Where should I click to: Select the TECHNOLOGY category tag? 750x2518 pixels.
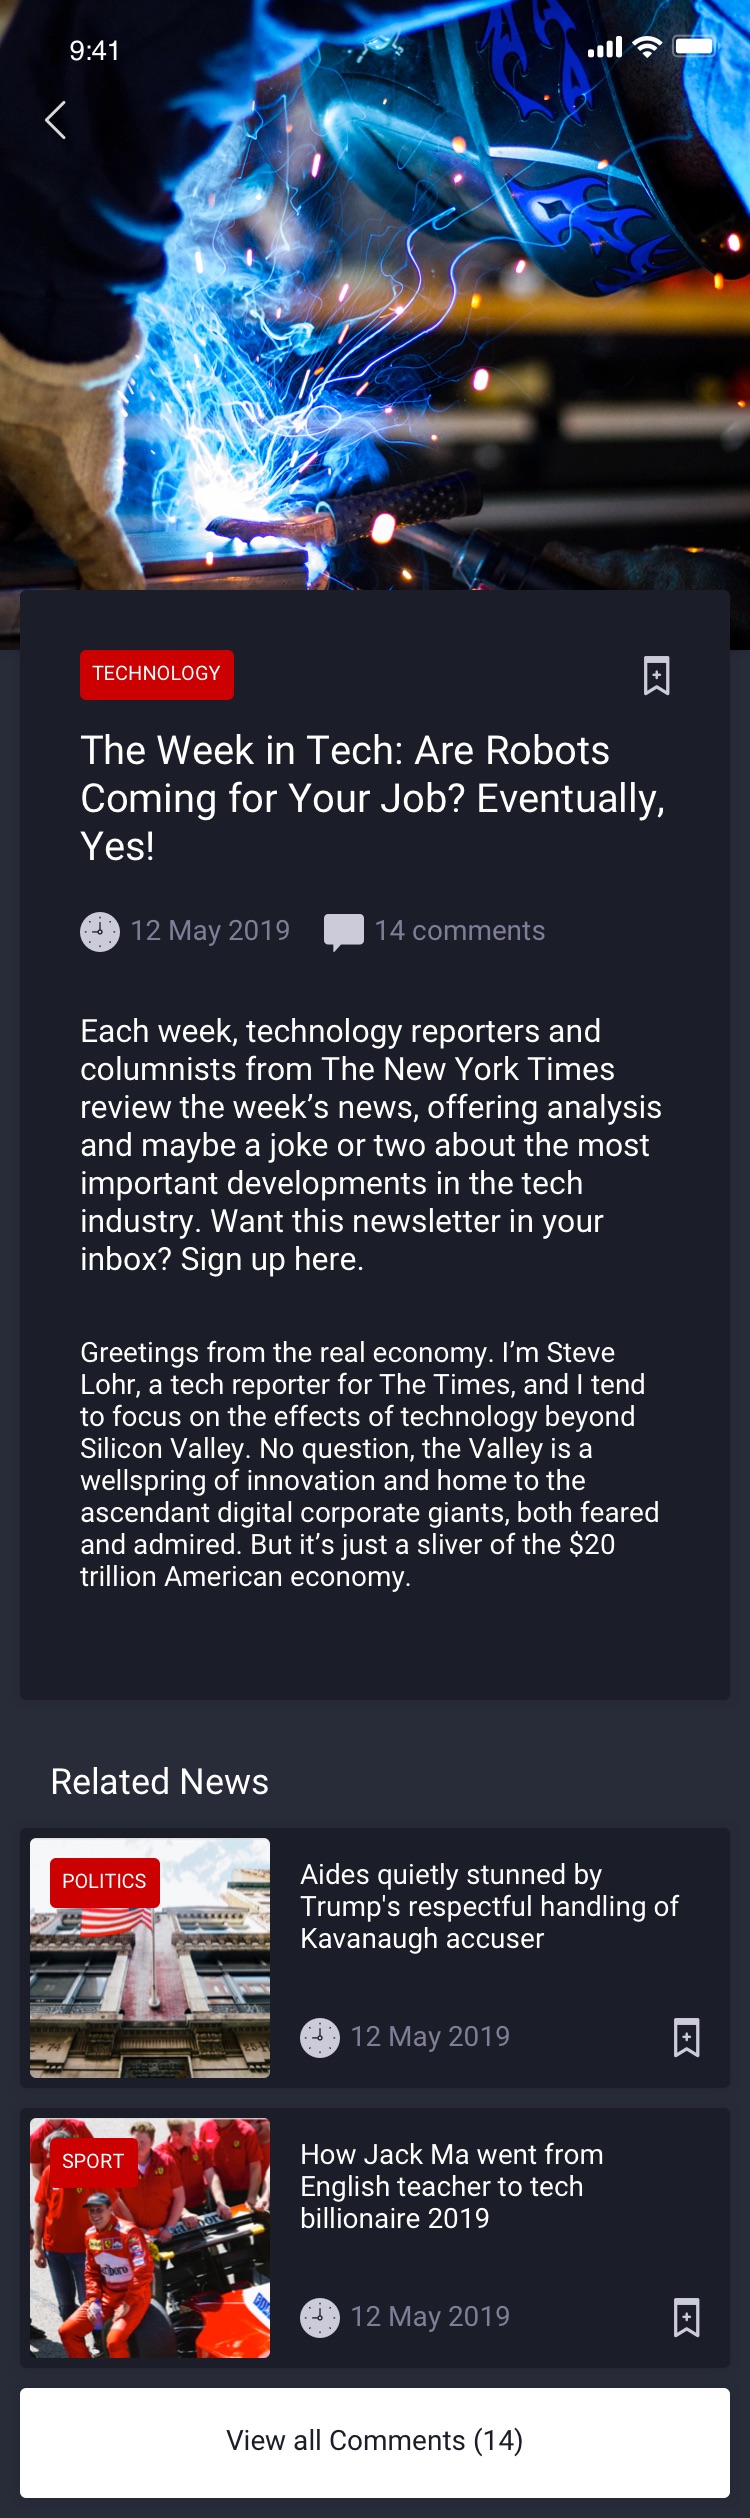pyautogui.click(x=157, y=674)
